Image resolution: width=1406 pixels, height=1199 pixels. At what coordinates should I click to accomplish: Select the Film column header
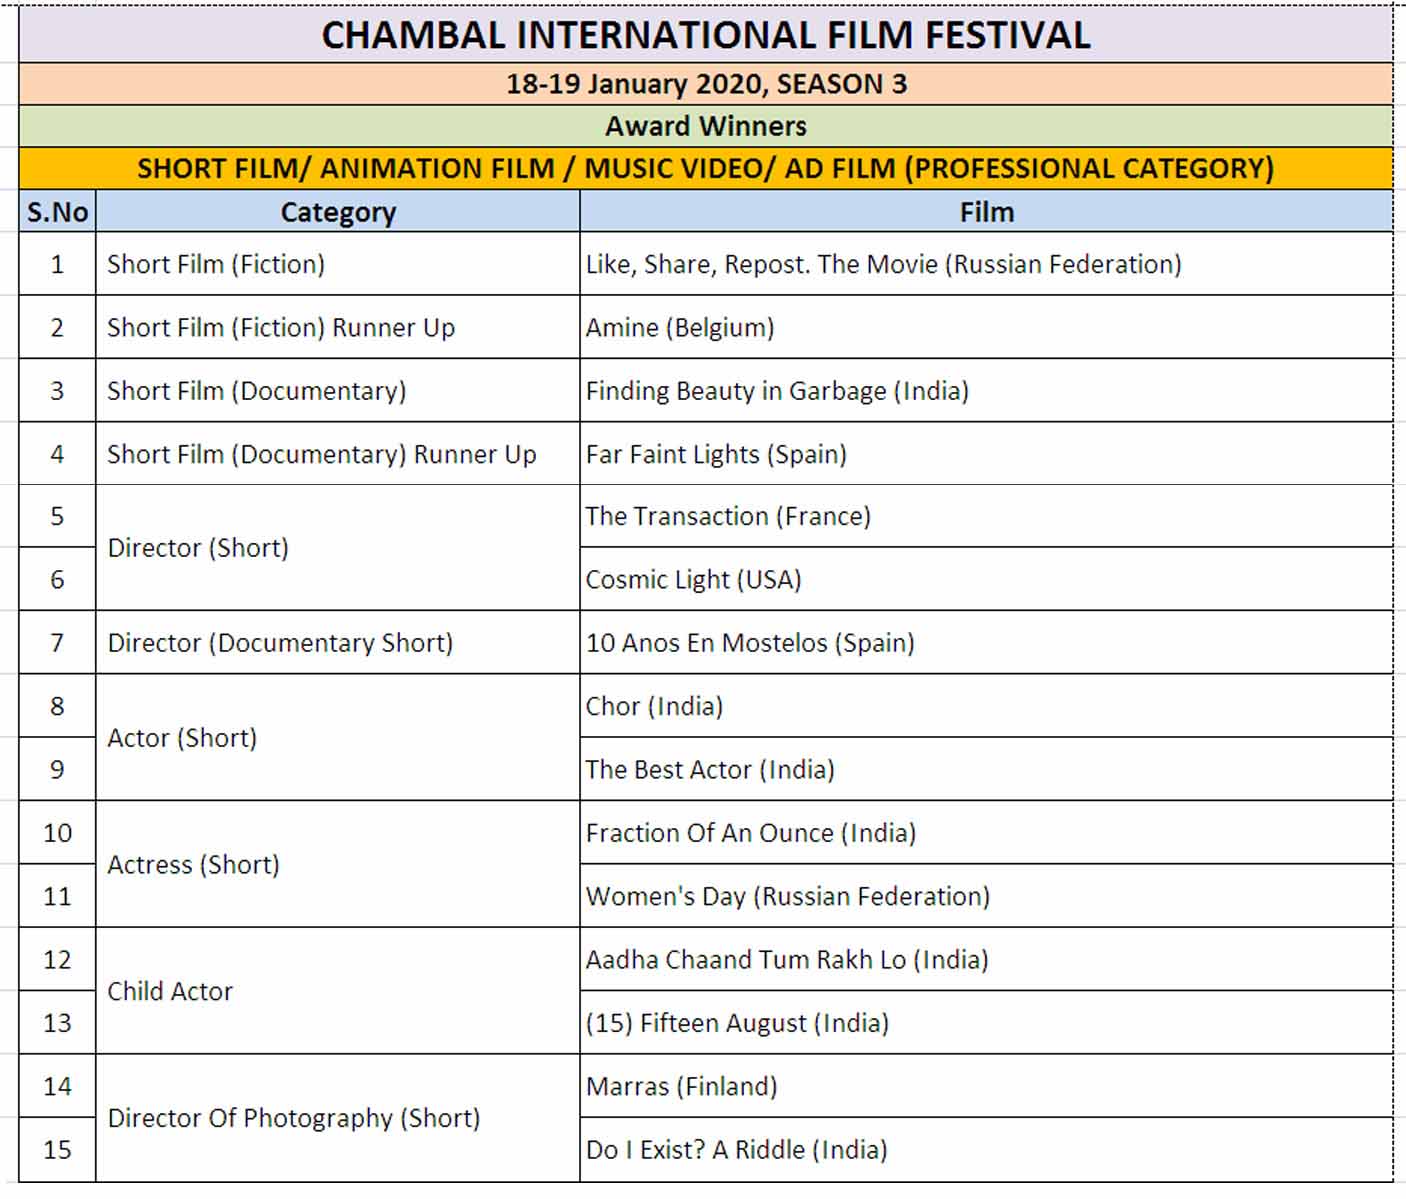tap(986, 211)
